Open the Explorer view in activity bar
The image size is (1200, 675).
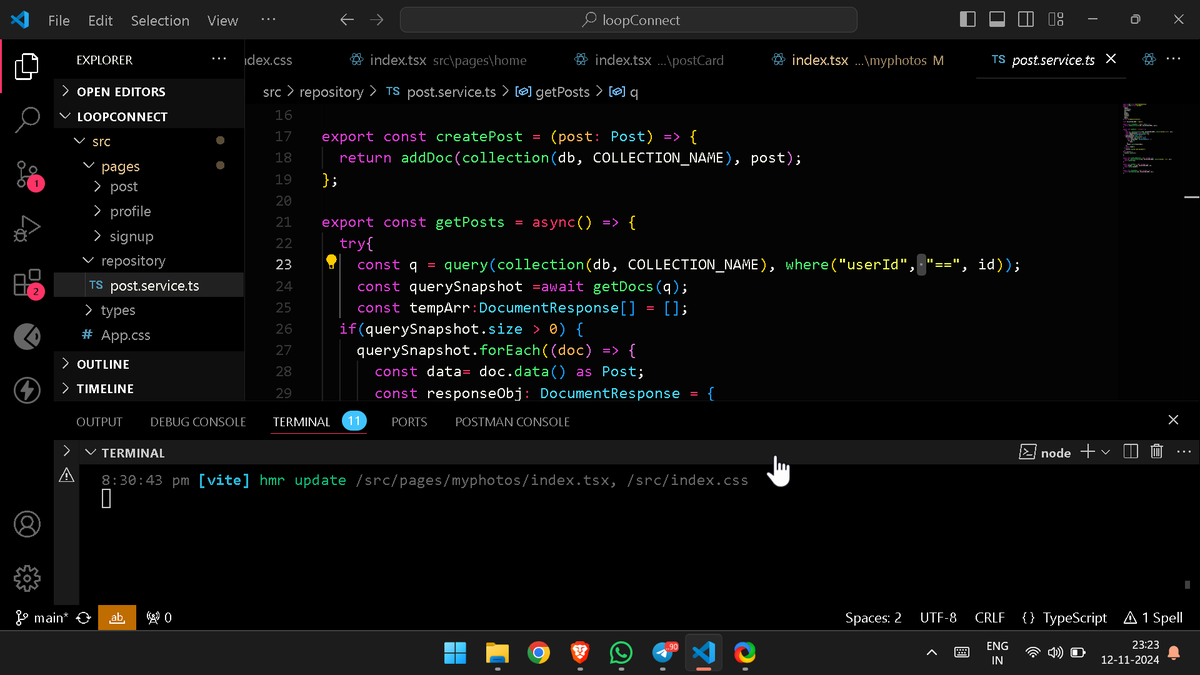pos(27,67)
